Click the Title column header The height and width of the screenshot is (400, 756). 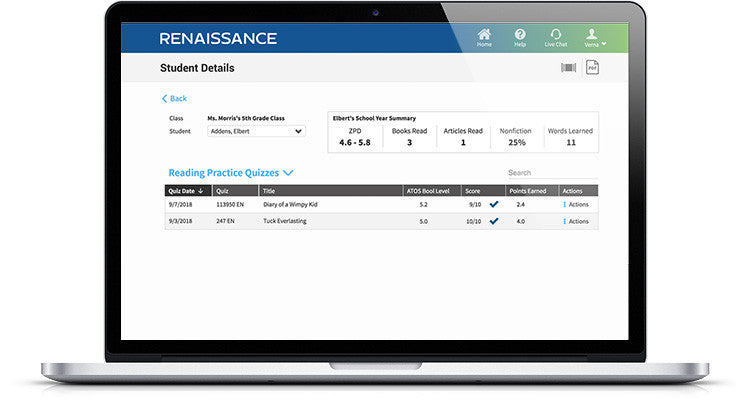point(269,190)
